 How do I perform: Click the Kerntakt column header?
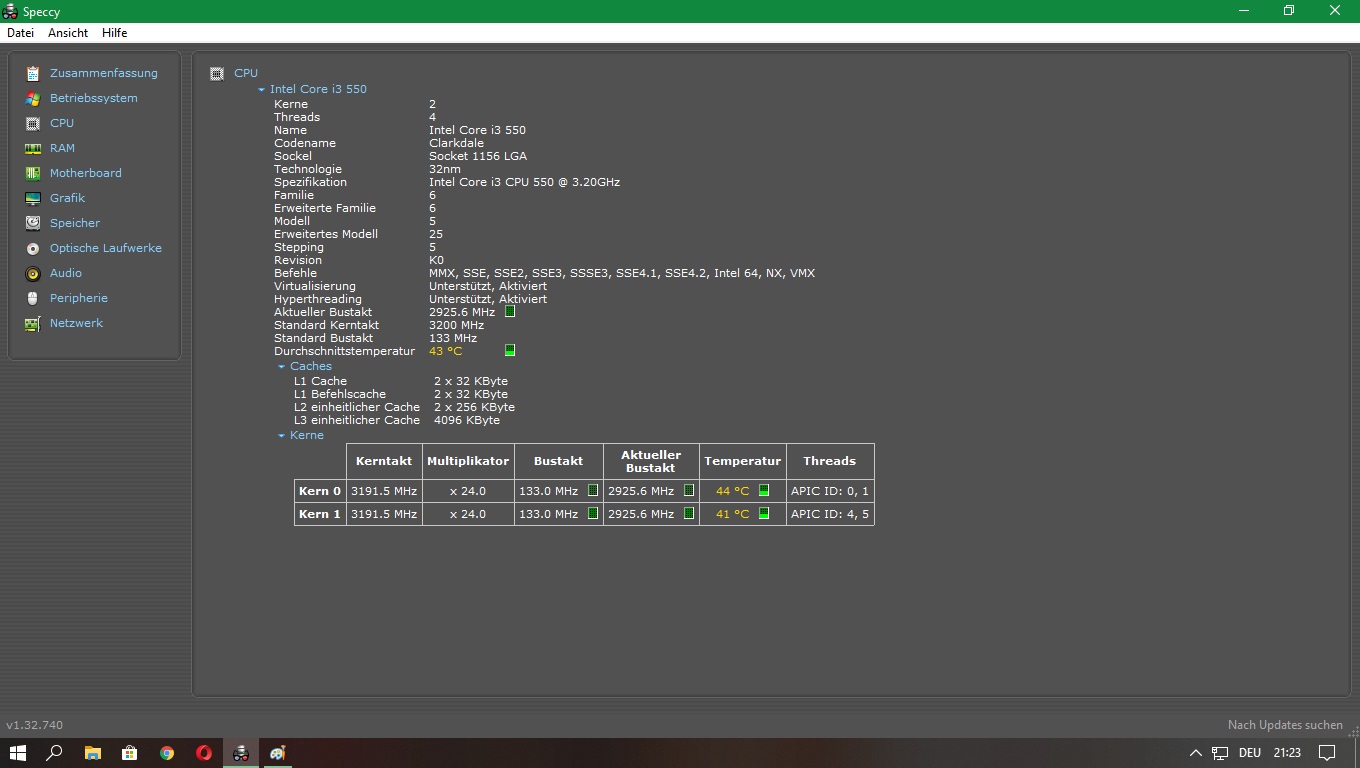coord(384,461)
